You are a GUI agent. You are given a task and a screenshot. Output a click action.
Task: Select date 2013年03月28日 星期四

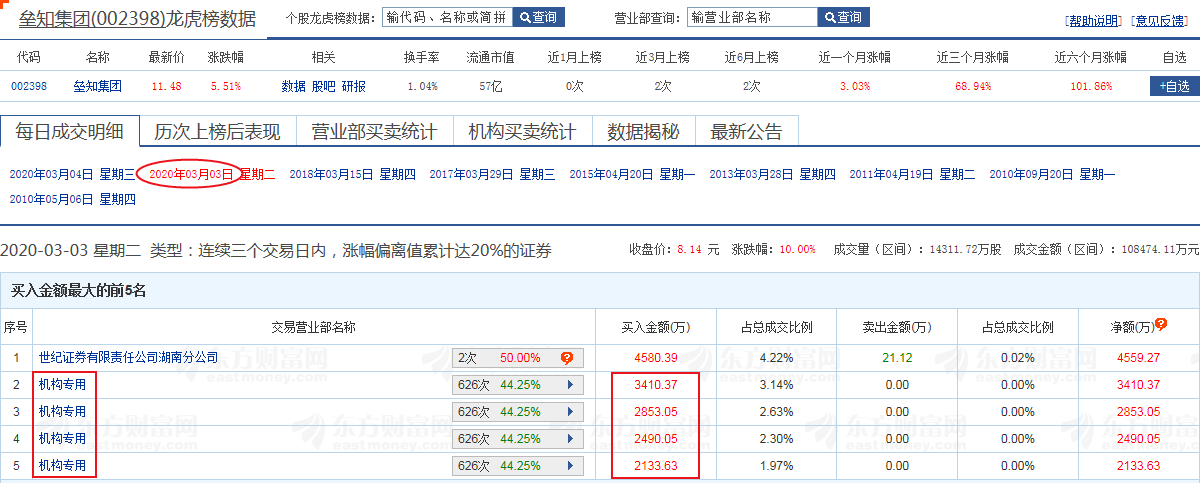click(772, 174)
